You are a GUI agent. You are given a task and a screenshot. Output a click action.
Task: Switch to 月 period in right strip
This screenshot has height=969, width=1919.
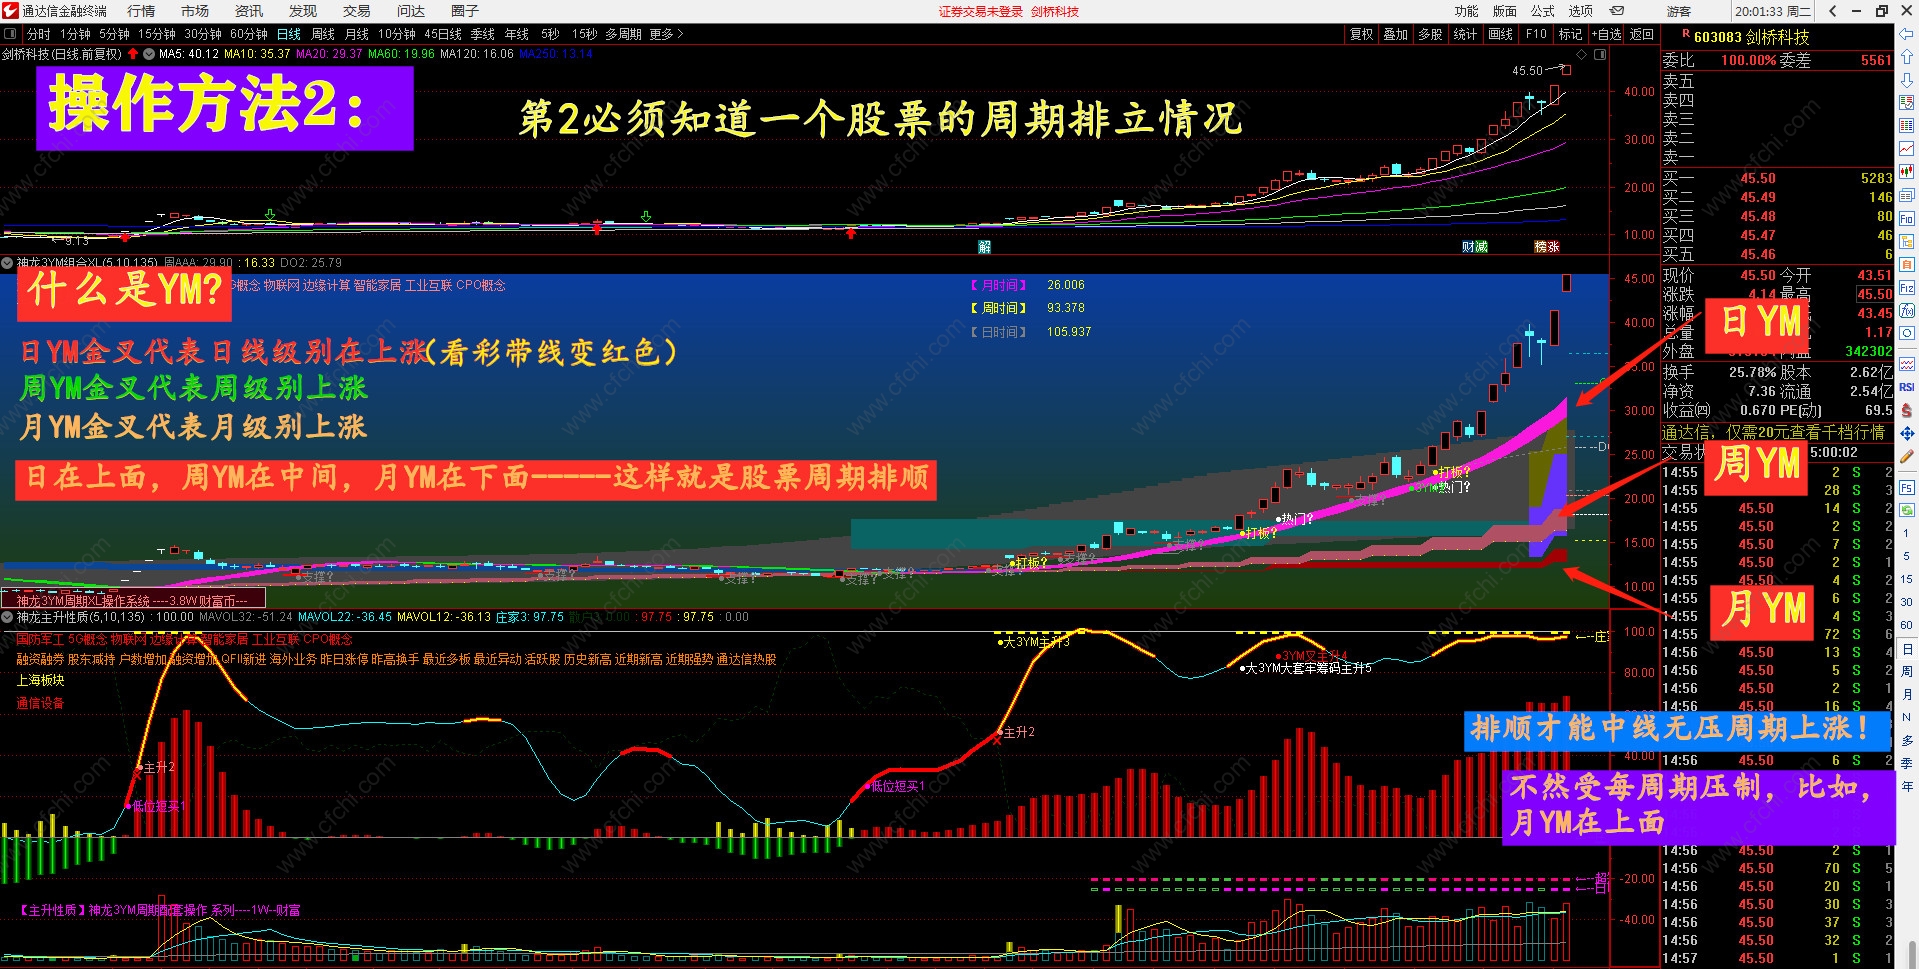(x=1907, y=695)
